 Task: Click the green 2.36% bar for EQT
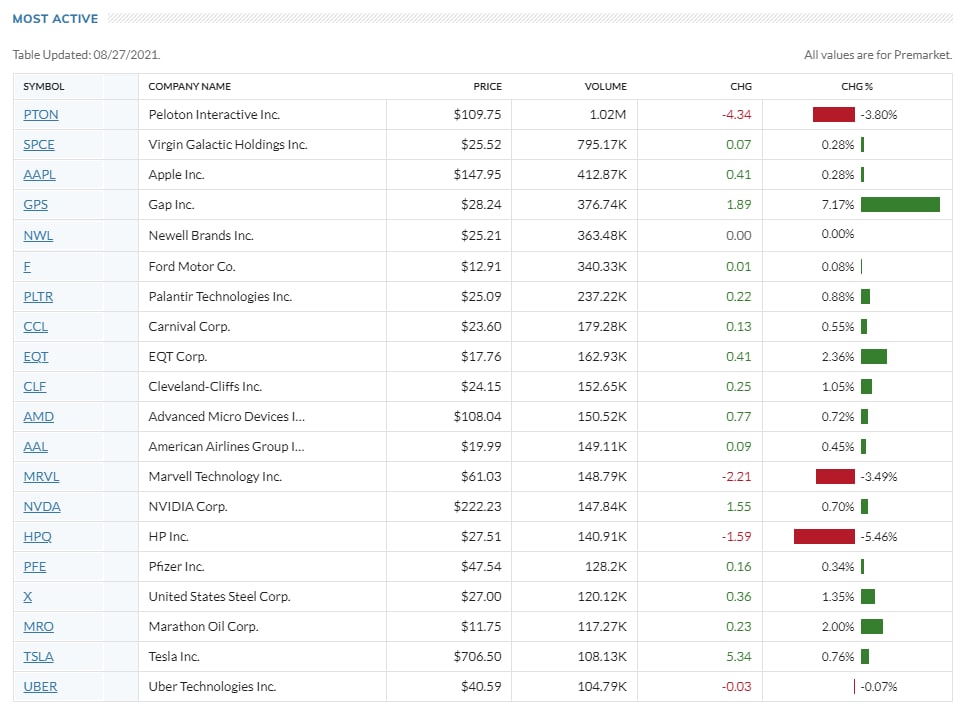[x=874, y=357]
